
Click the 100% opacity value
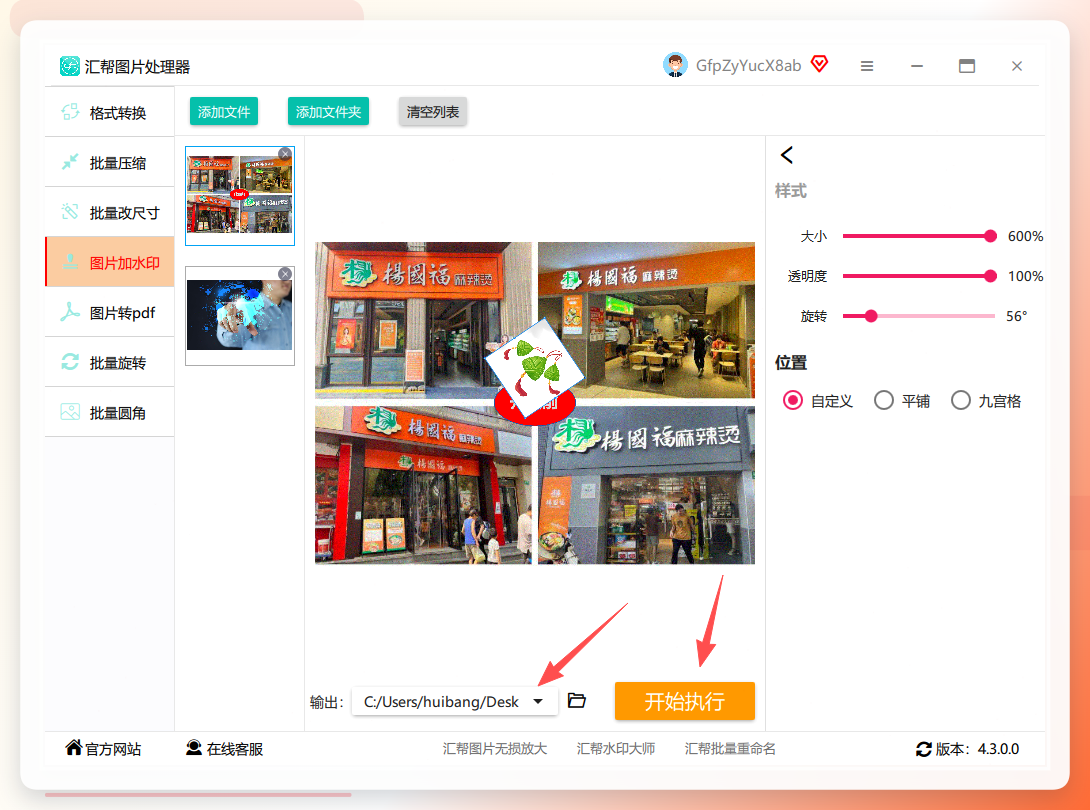(x=1025, y=276)
